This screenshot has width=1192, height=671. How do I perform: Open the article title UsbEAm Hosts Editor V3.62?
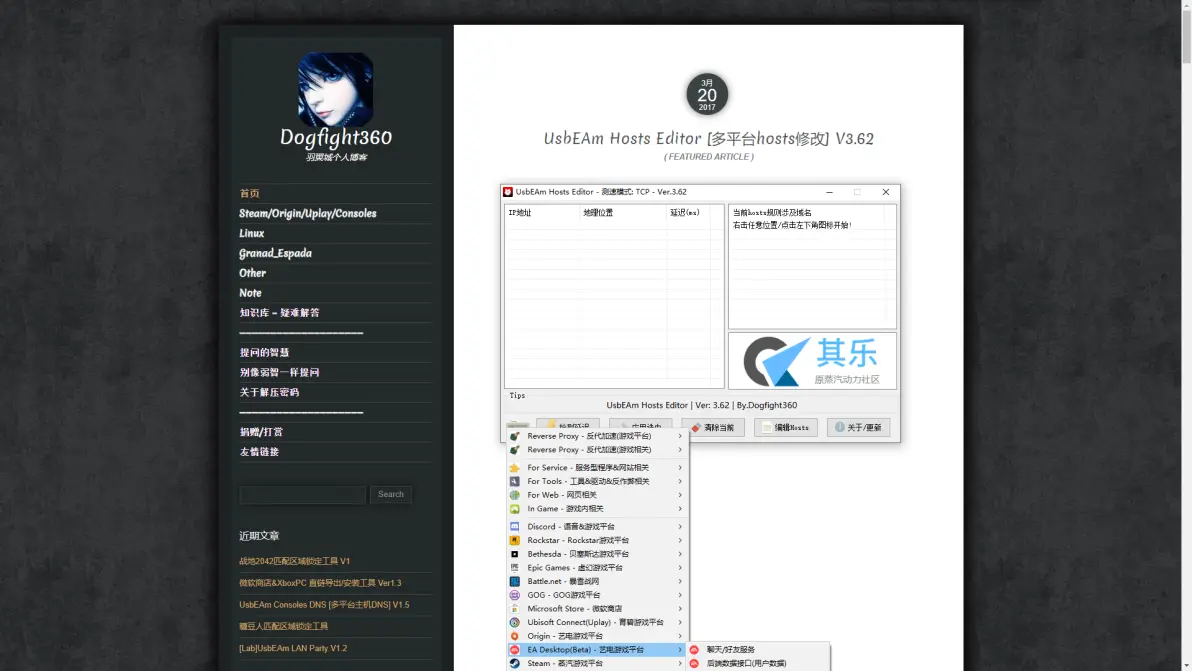point(709,139)
